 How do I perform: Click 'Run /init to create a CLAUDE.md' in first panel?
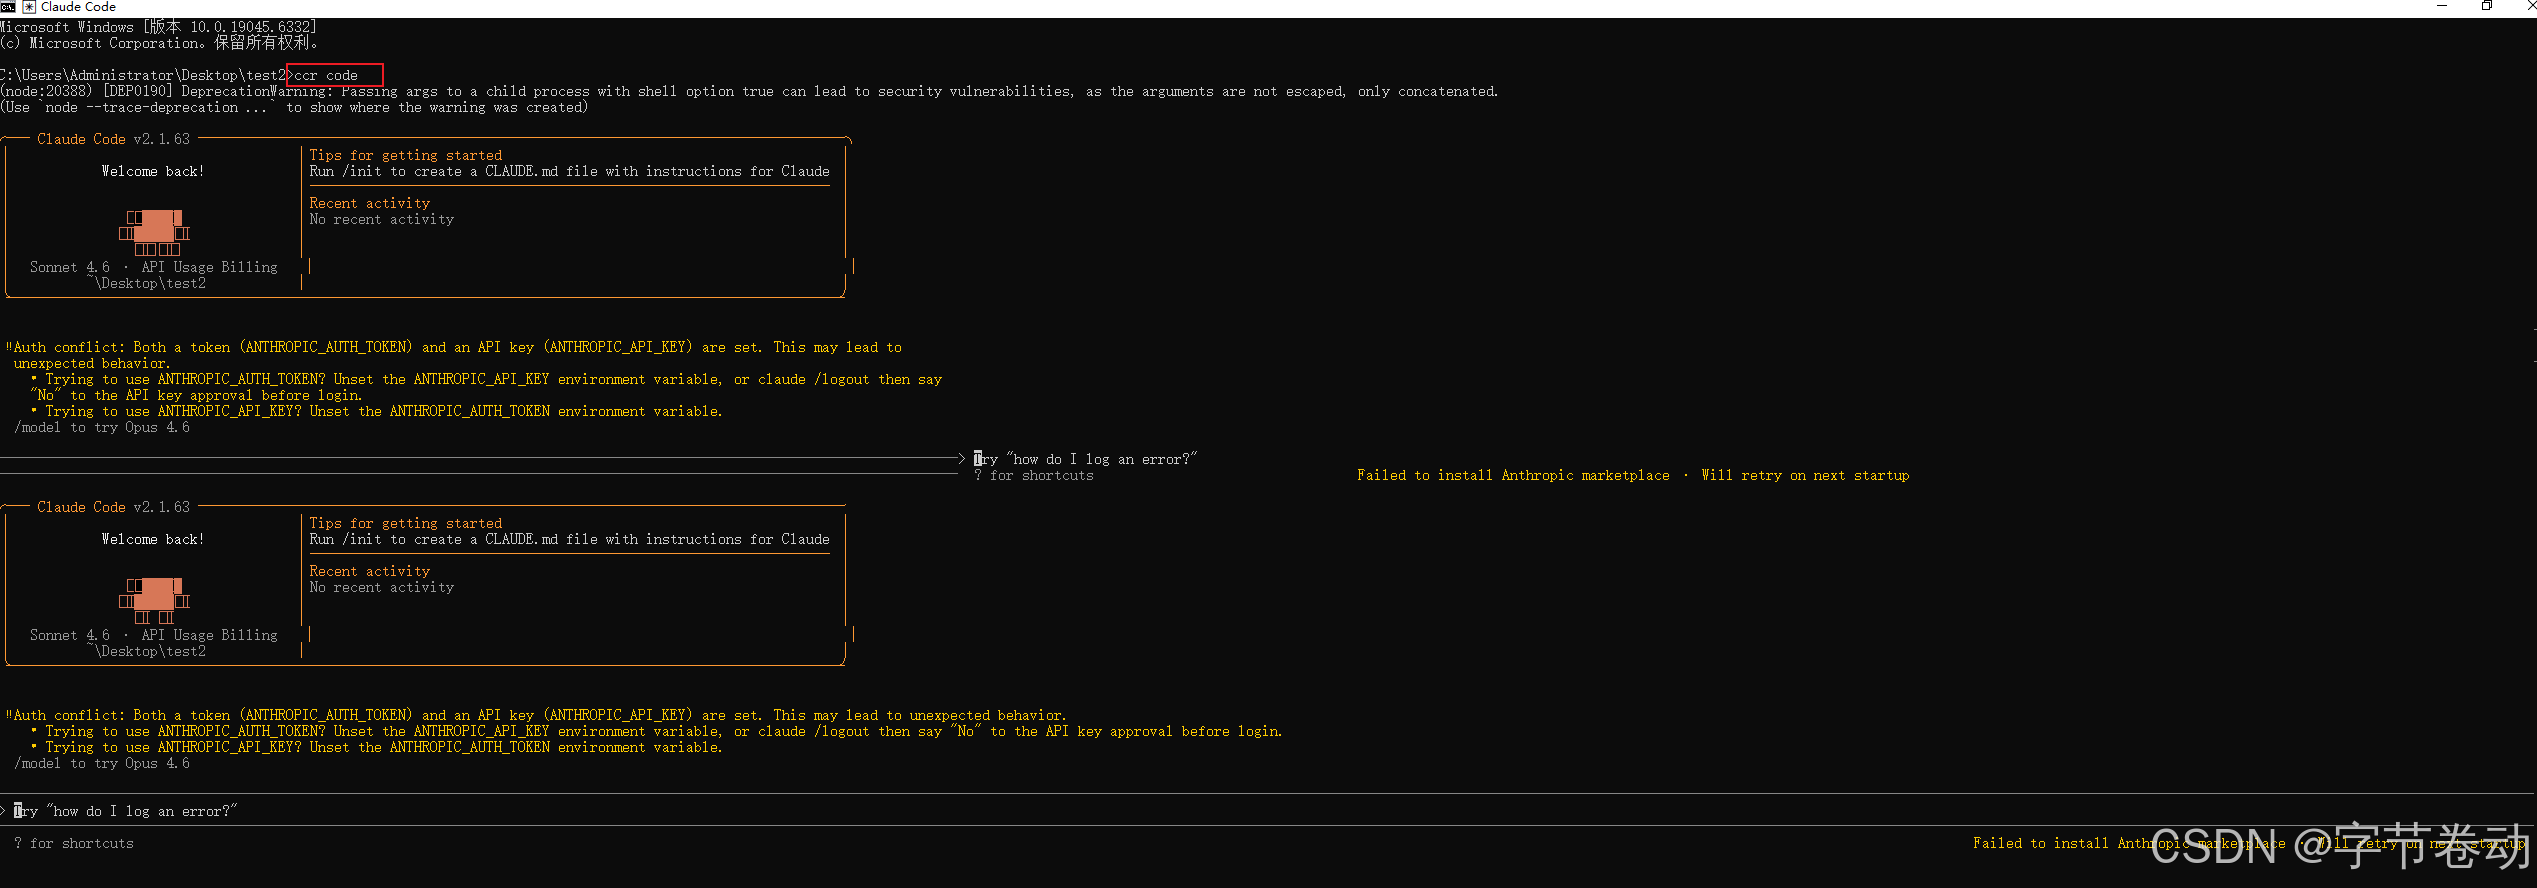(569, 171)
